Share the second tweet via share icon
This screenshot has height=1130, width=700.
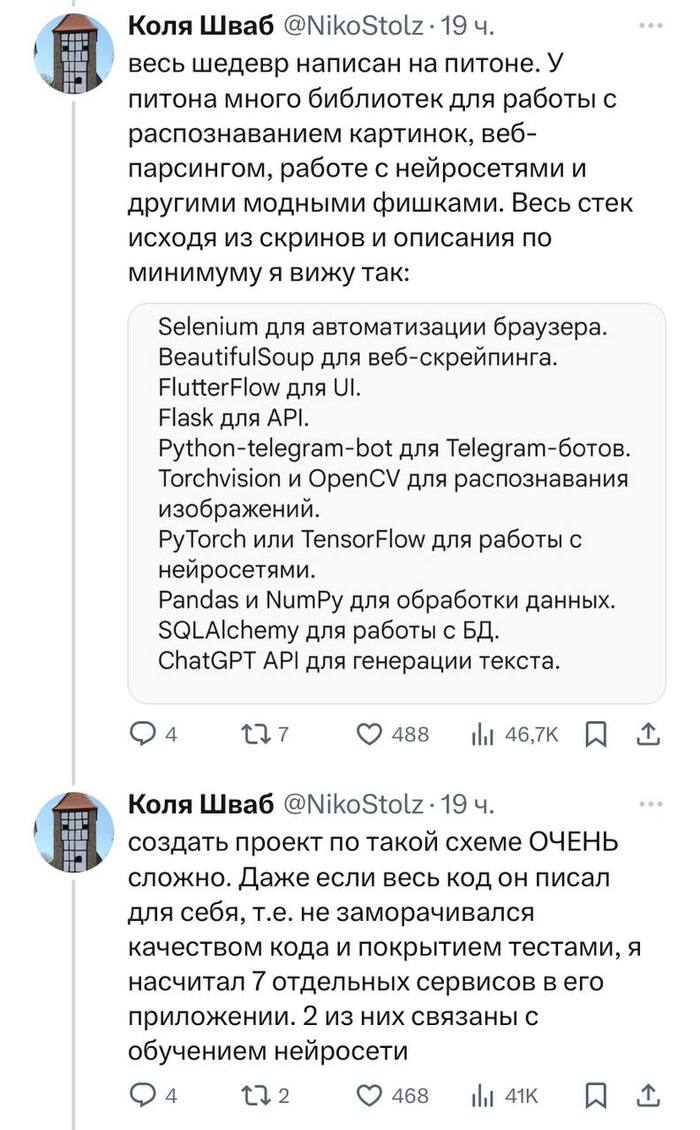[647, 1096]
